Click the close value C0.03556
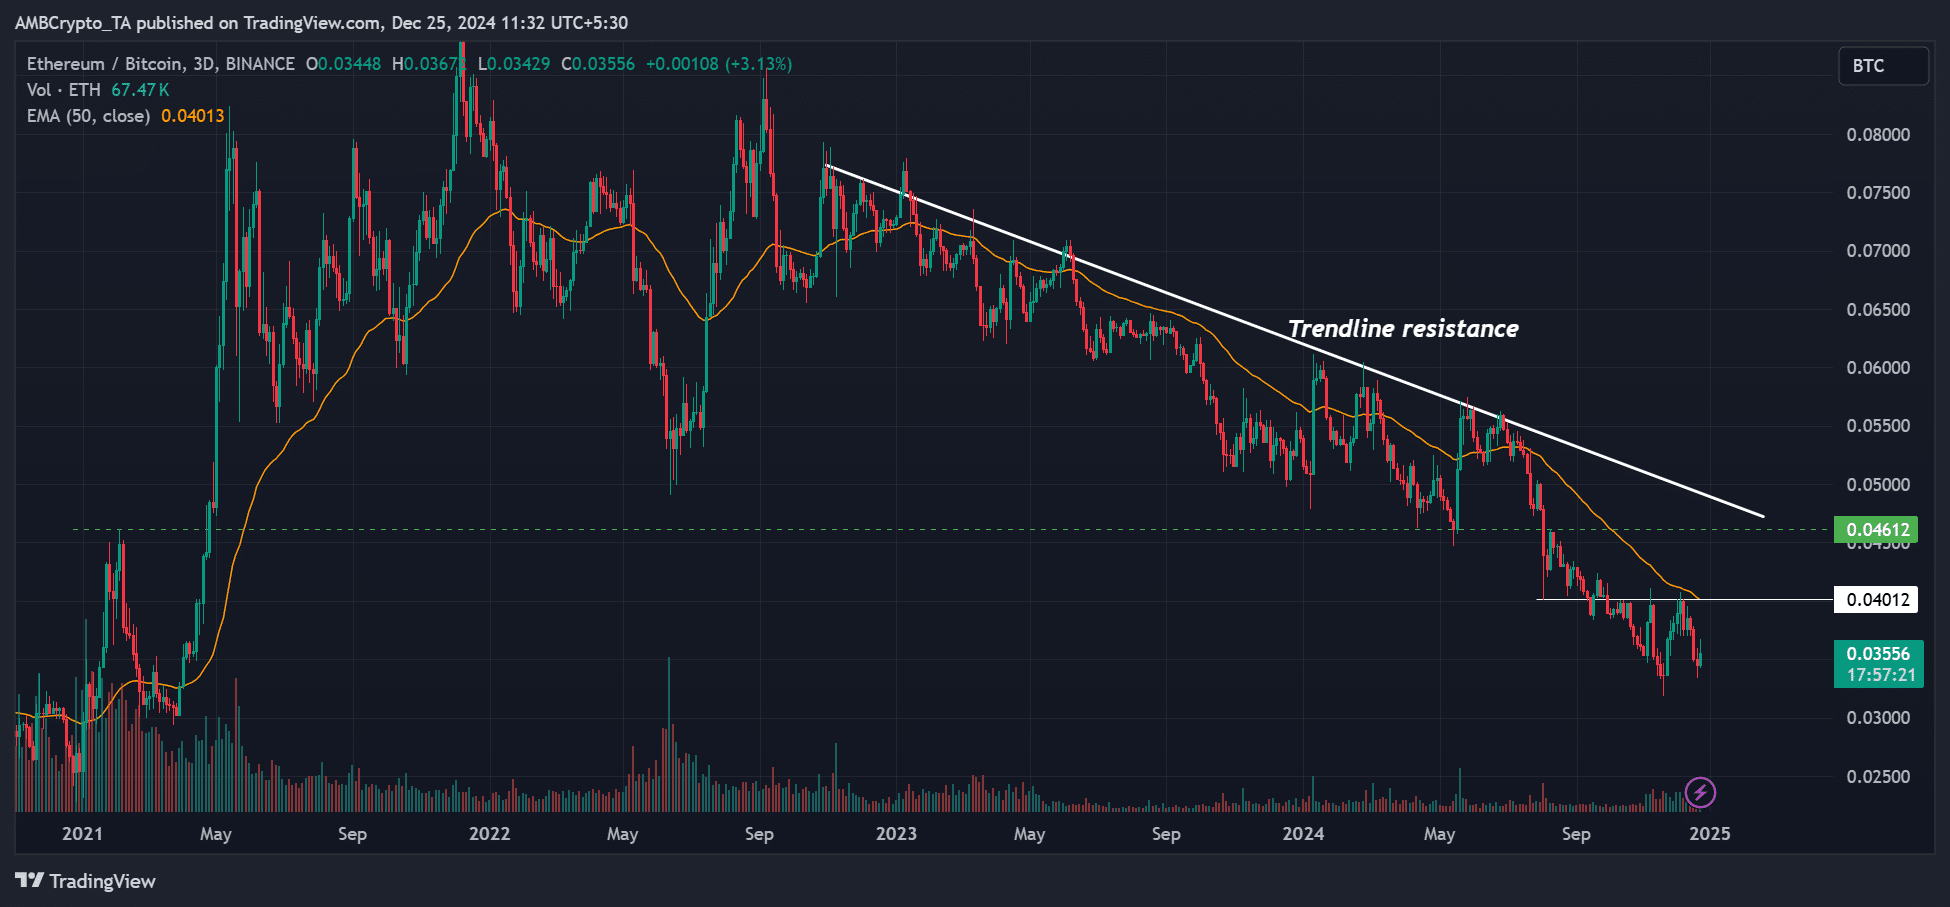 pyautogui.click(x=598, y=64)
